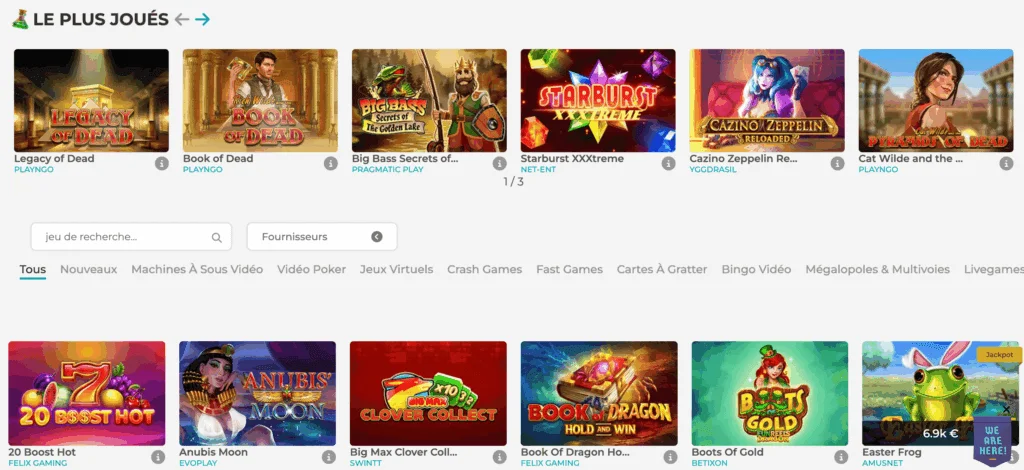Show info for Book of Dead game
The image size is (1024, 470).
coord(330,163)
